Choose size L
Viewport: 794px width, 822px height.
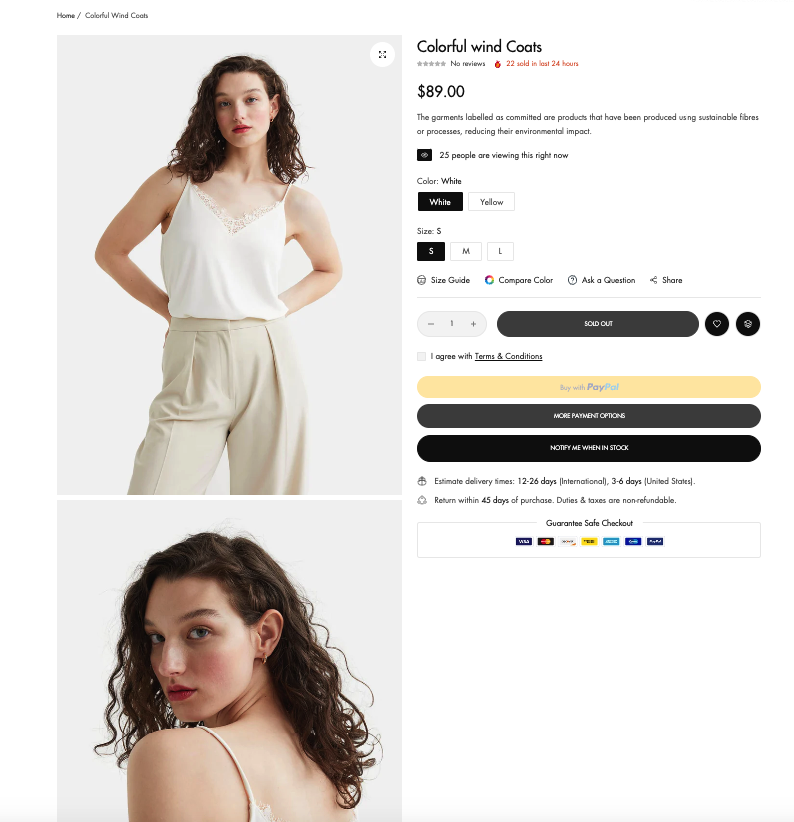500,251
